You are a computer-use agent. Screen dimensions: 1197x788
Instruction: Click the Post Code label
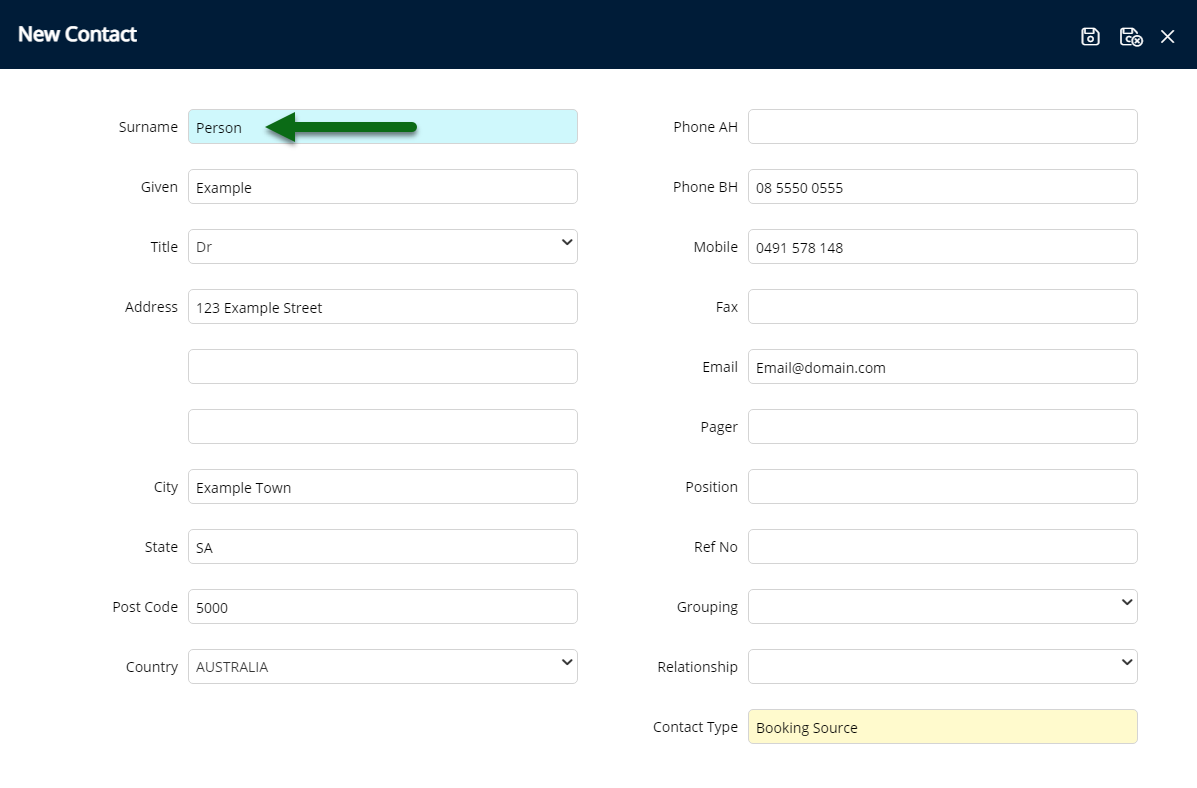point(145,606)
